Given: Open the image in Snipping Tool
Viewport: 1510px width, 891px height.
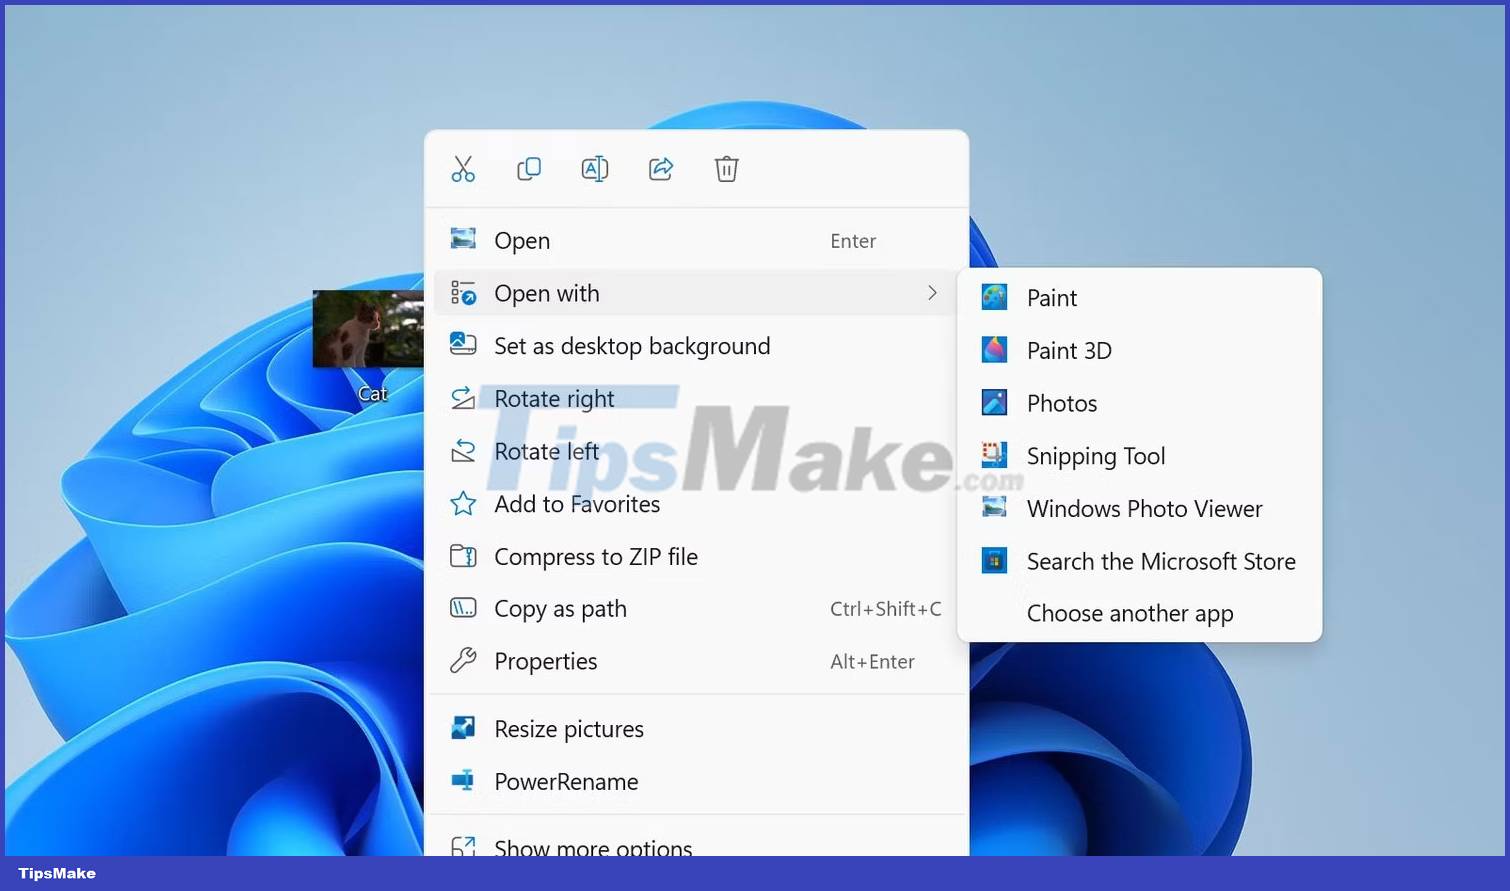Looking at the screenshot, I should point(1096,456).
